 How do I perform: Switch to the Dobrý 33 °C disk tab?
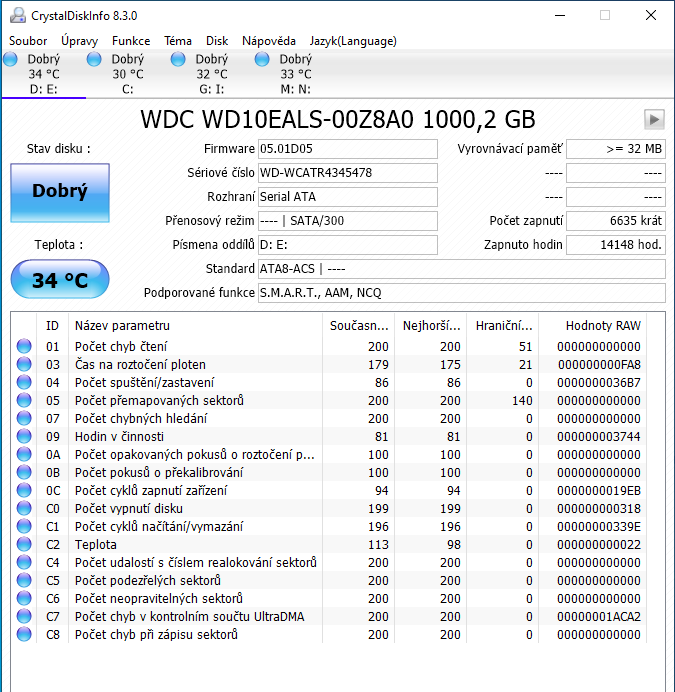point(295,74)
